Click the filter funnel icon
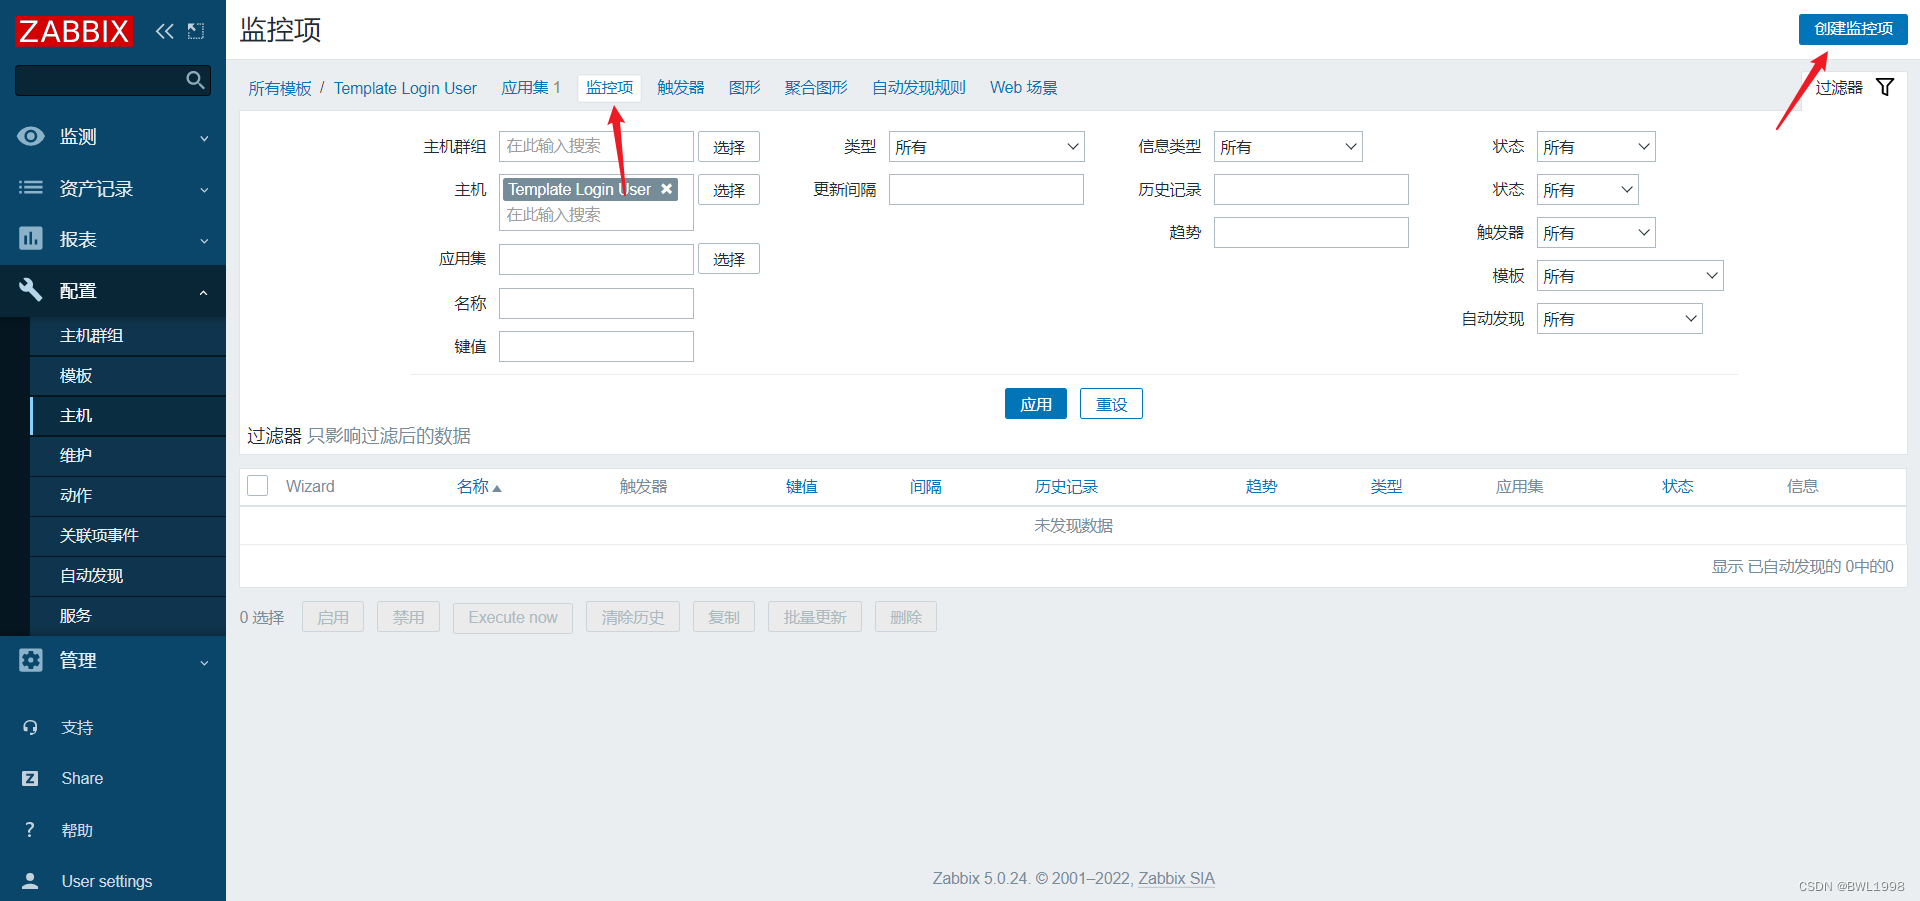Screen dimensions: 1920x901 pos(1885,87)
